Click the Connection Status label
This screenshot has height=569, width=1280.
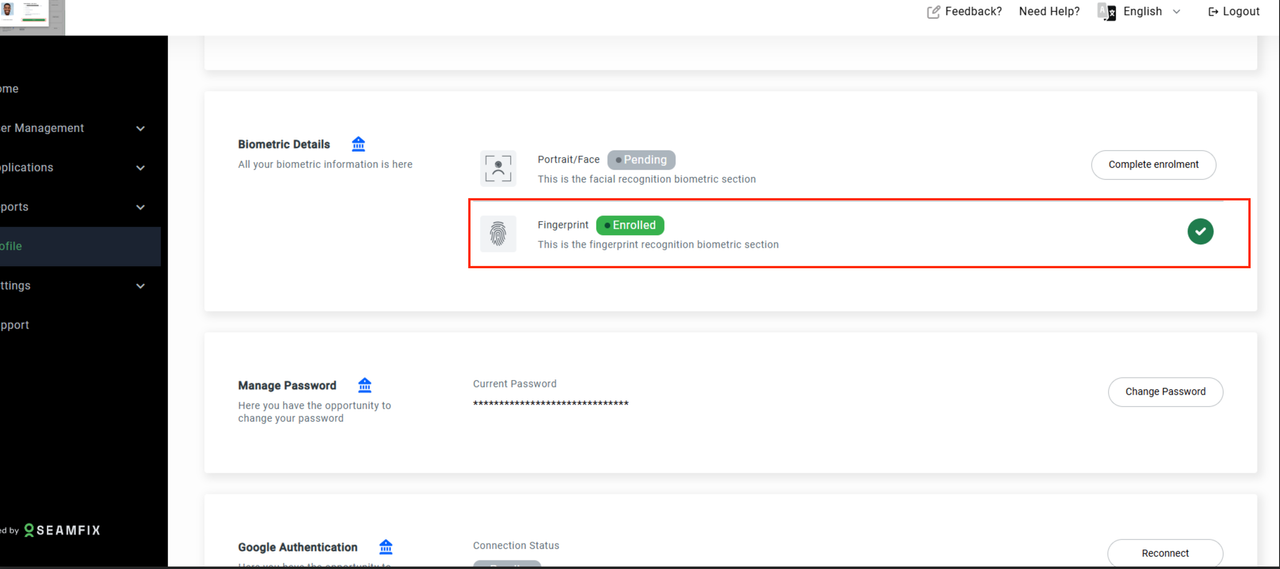point(516,546)
